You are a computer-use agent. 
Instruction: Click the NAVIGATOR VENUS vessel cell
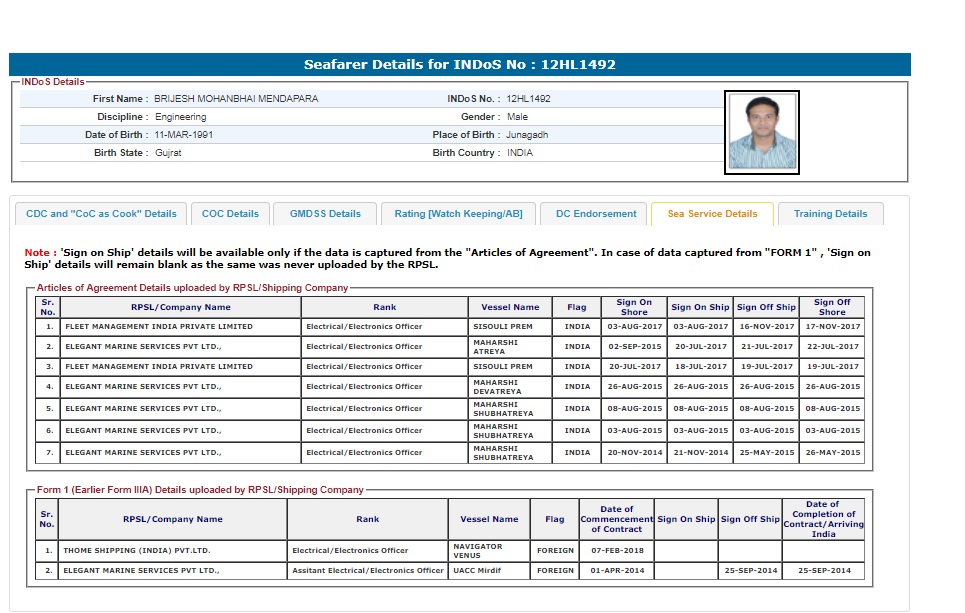[x=478, y=550]
